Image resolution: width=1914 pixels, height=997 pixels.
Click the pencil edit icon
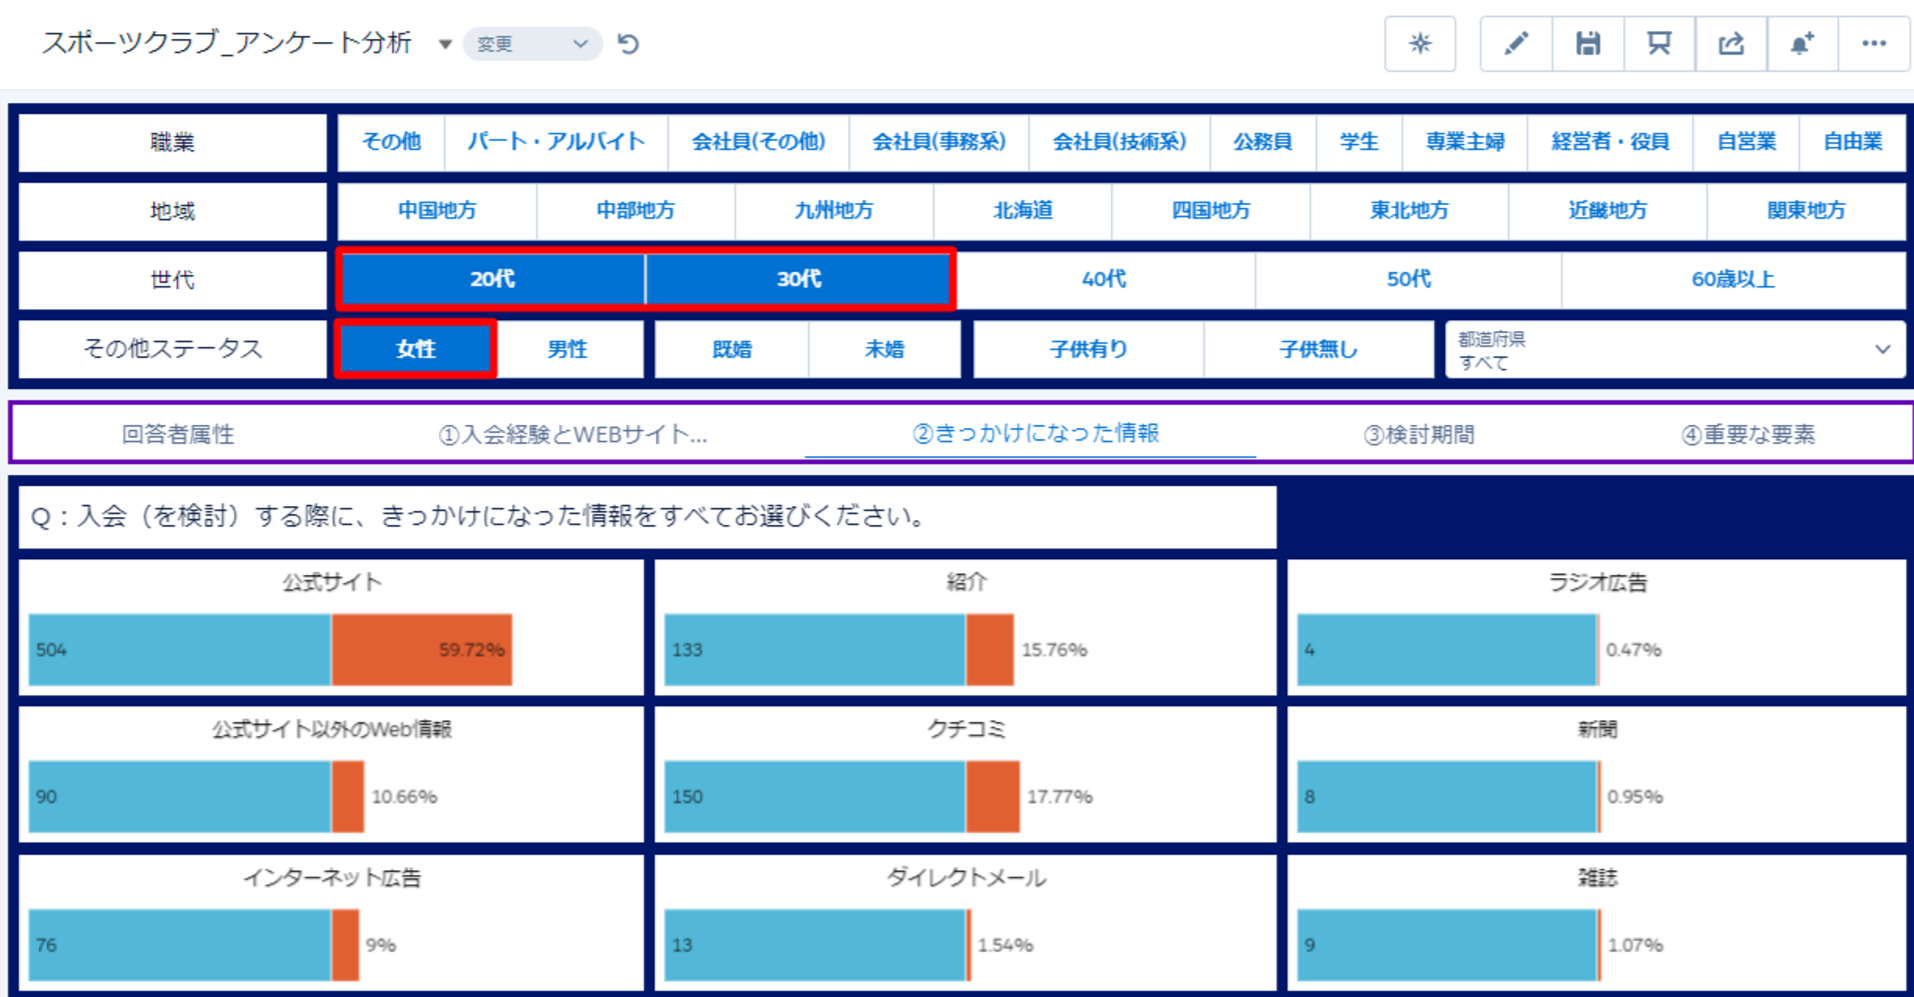coord(1516,44)
